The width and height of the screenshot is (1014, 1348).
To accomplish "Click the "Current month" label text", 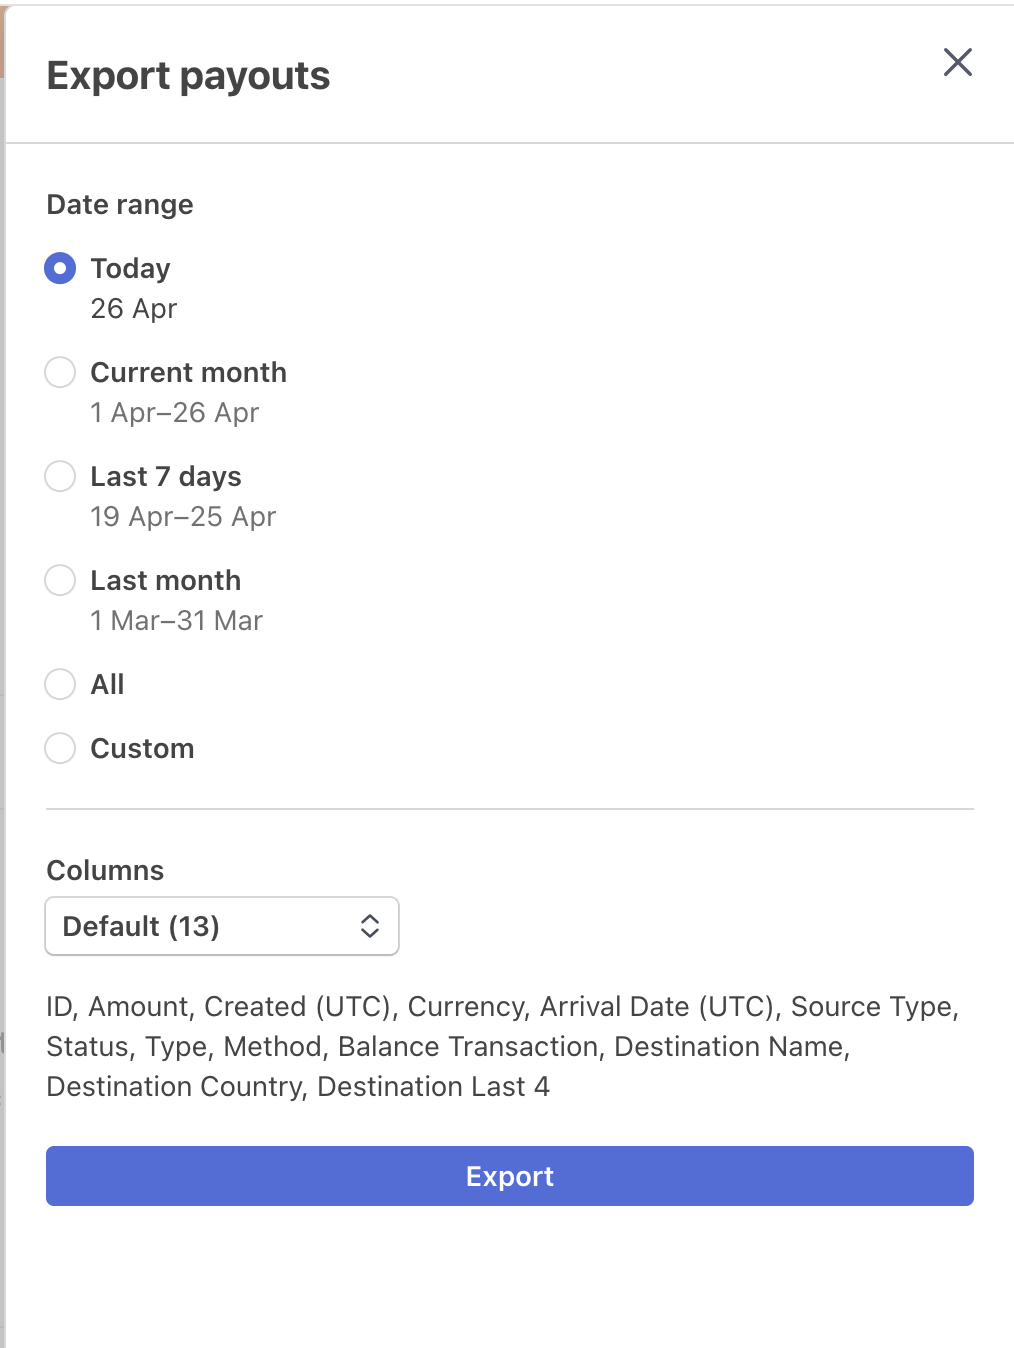I will coord(188,372).
